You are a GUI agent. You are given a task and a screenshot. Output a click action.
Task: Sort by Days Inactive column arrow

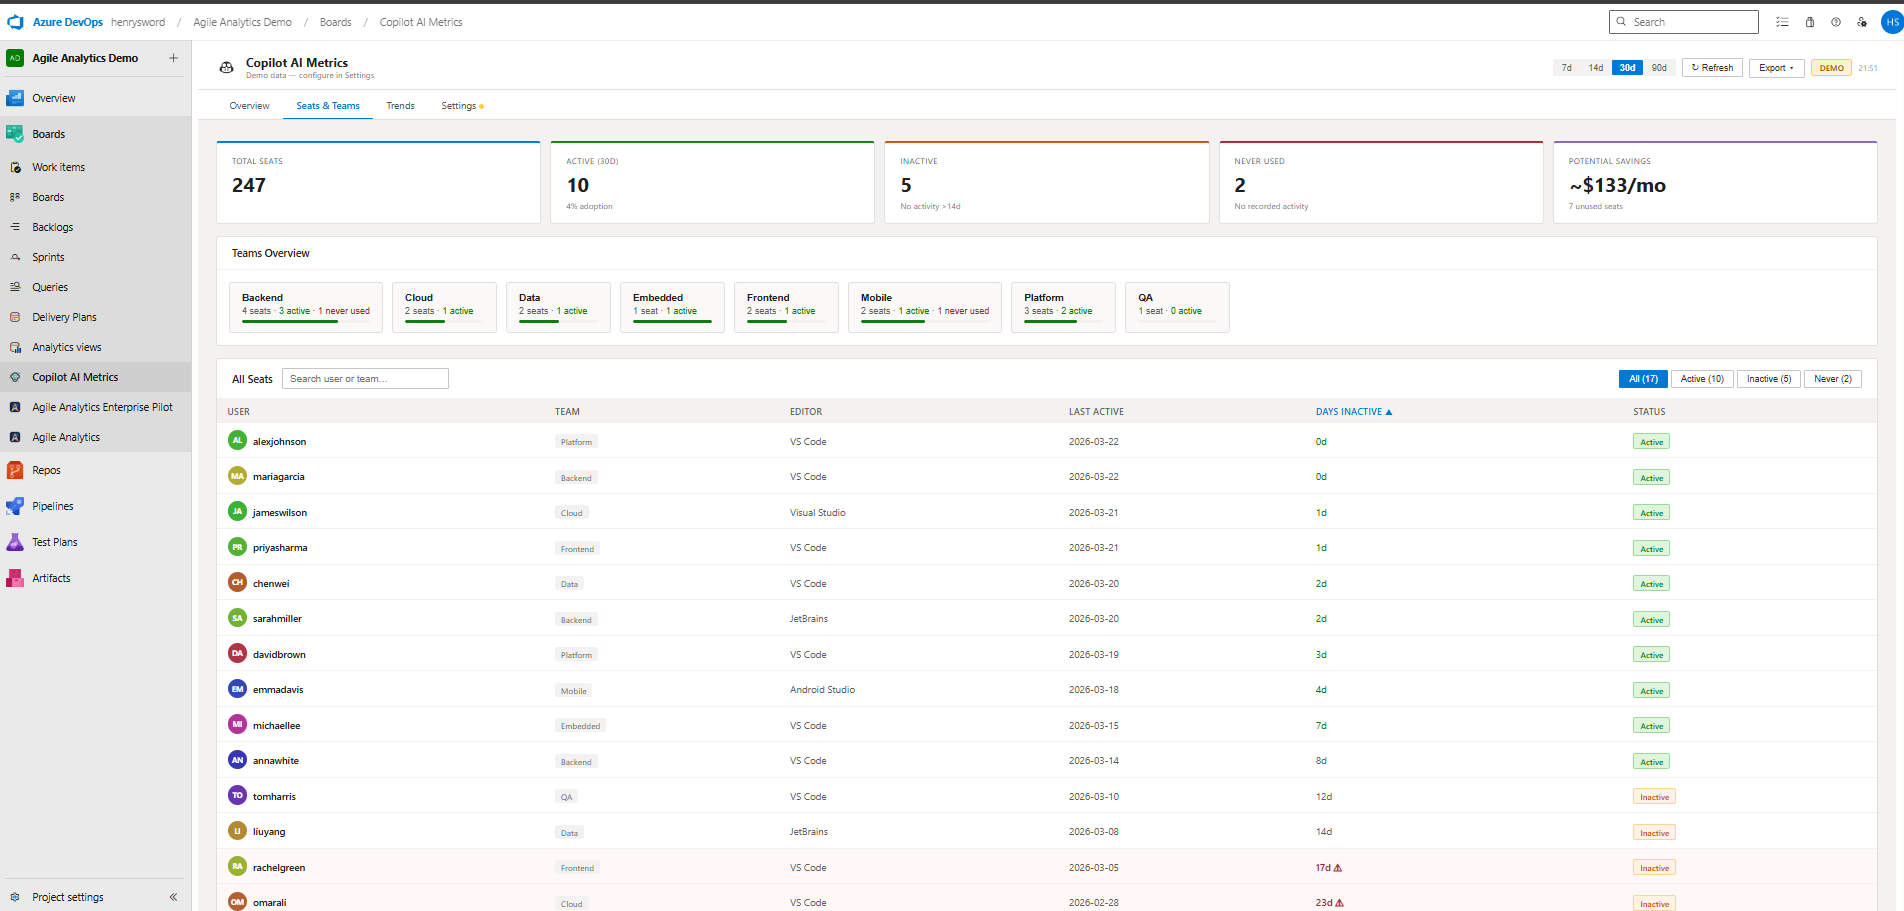coord(1388,411)
